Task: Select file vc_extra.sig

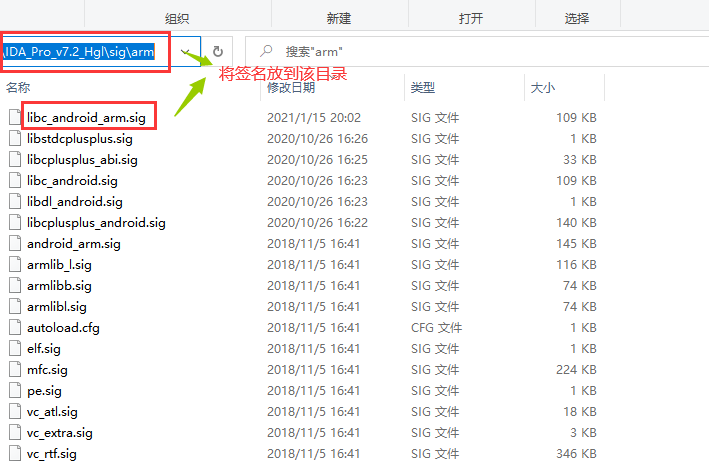Action: point(60,433)
